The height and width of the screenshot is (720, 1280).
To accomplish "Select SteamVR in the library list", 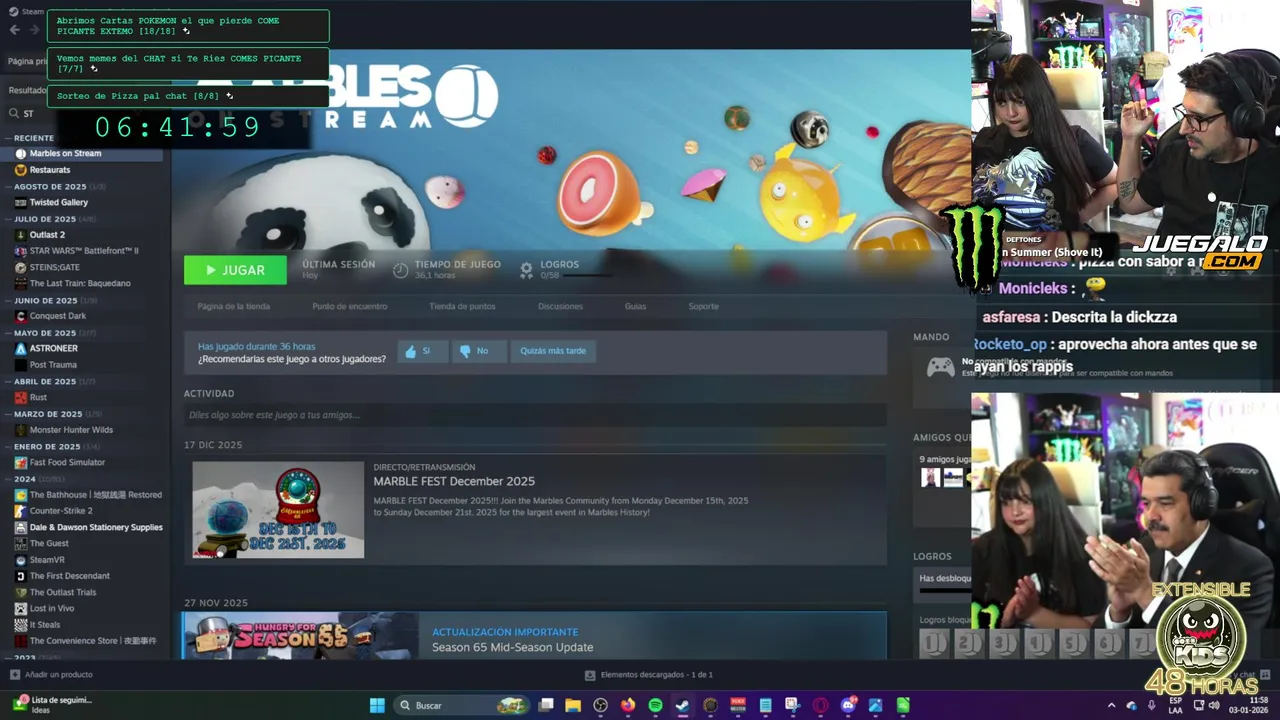I will [x=47, y=560].
